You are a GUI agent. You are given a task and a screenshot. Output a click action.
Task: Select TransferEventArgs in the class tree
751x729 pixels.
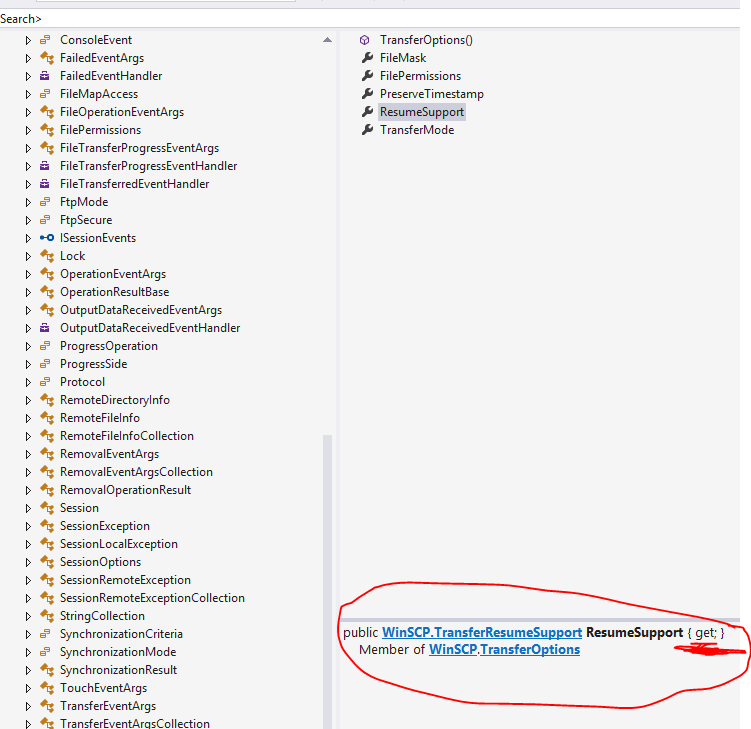click(107, 706)
